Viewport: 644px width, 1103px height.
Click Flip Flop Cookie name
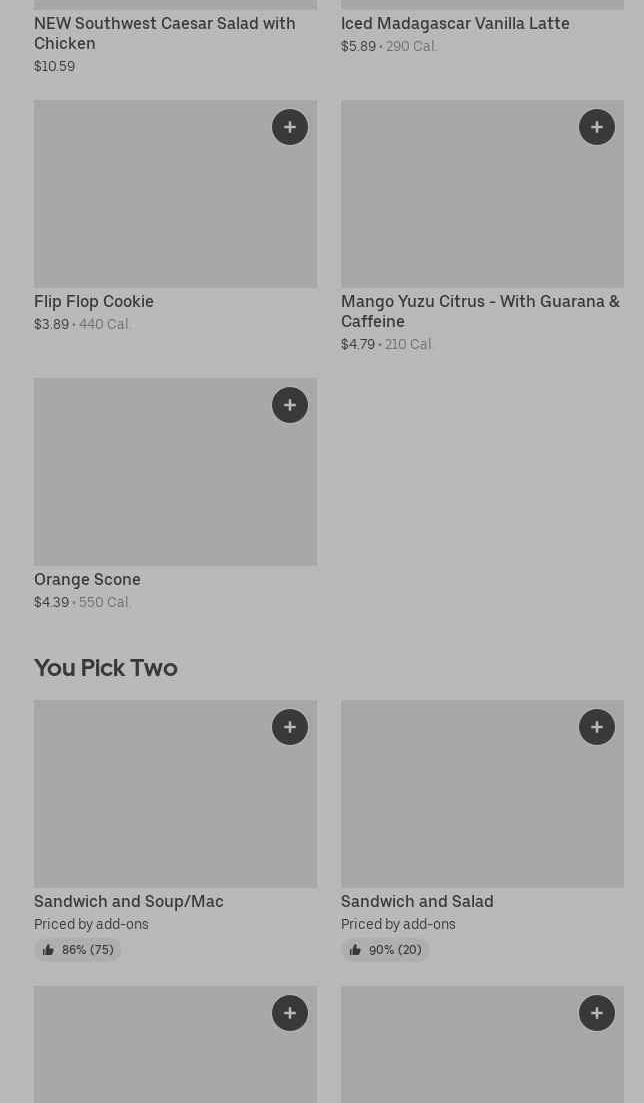(94, 301)
